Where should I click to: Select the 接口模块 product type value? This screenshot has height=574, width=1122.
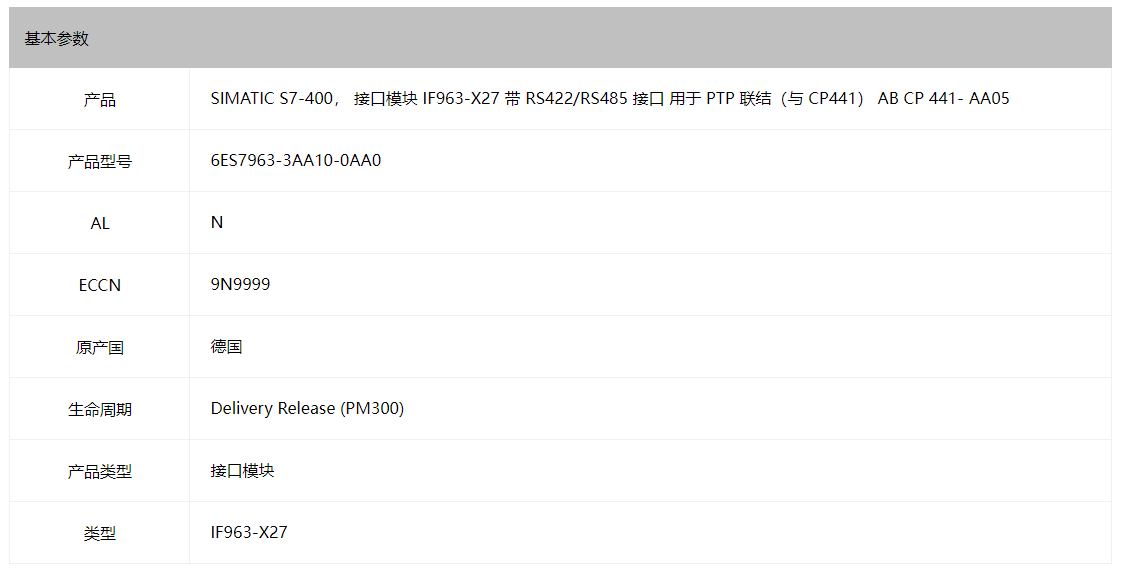coord(243,470)
